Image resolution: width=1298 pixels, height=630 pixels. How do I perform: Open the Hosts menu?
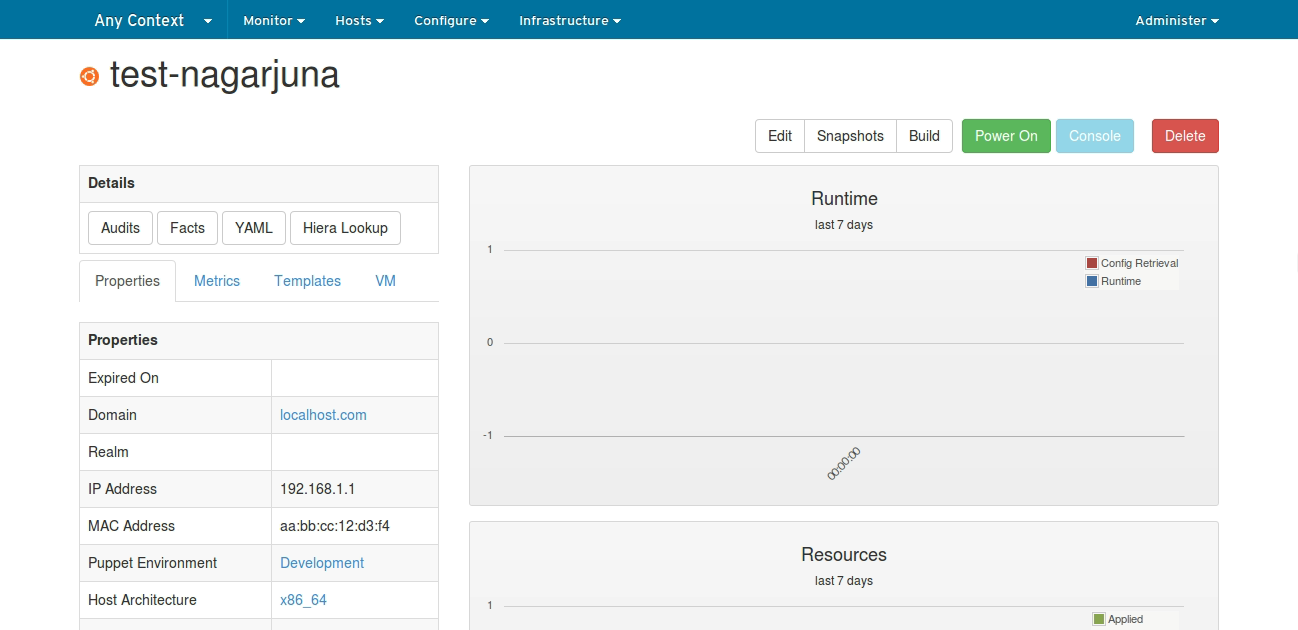tap(360, 20)
